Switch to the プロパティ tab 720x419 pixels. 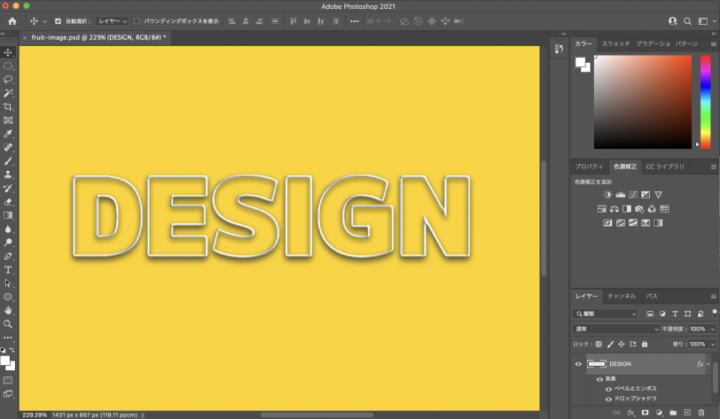pyautogui.click(x=589, y=166)
